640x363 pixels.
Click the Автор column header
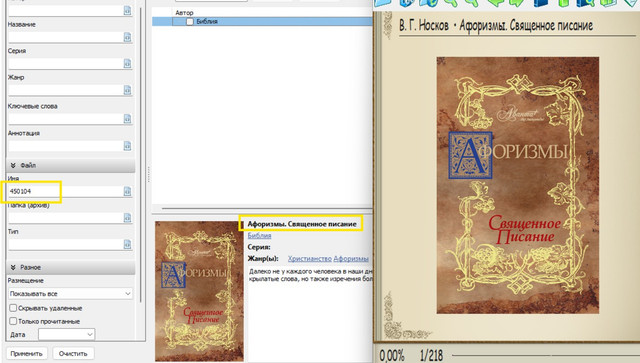coord(184,13)
